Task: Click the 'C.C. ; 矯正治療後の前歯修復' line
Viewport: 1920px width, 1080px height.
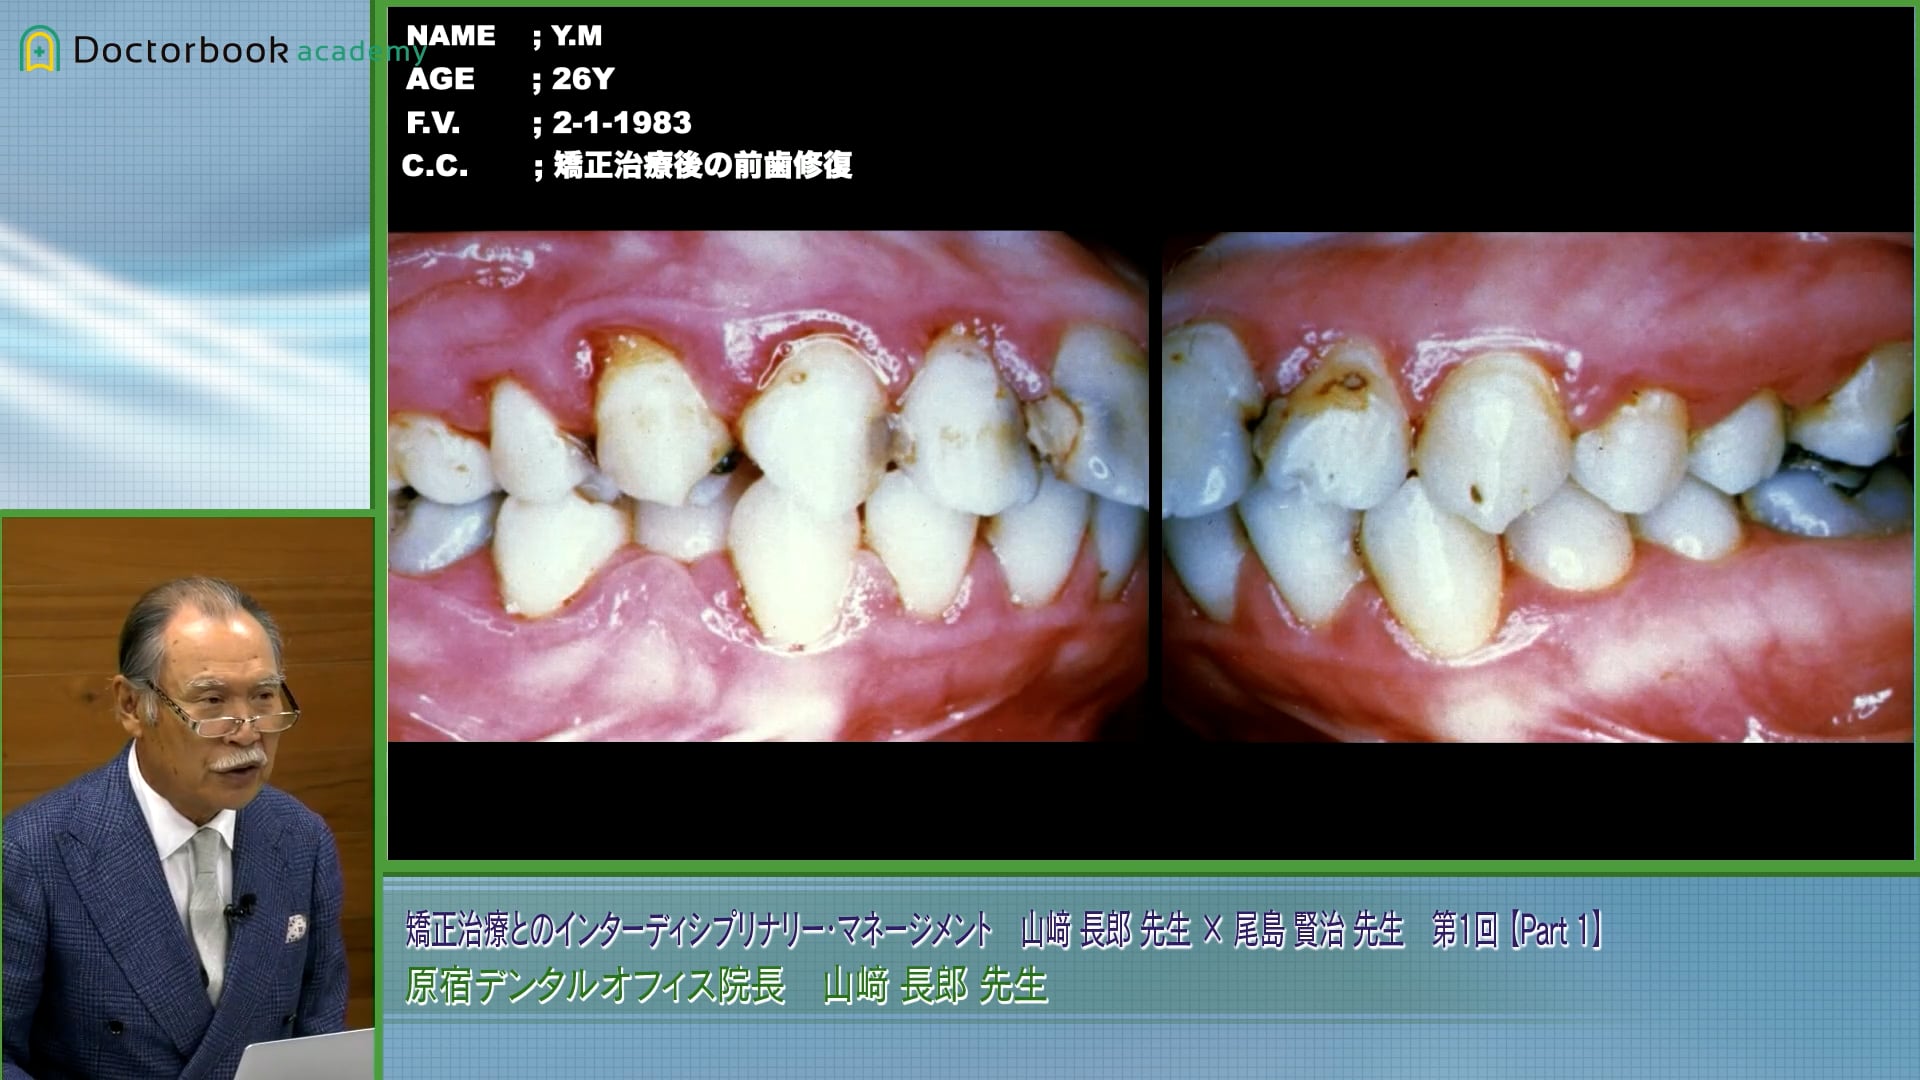Action: coord(627,165)
